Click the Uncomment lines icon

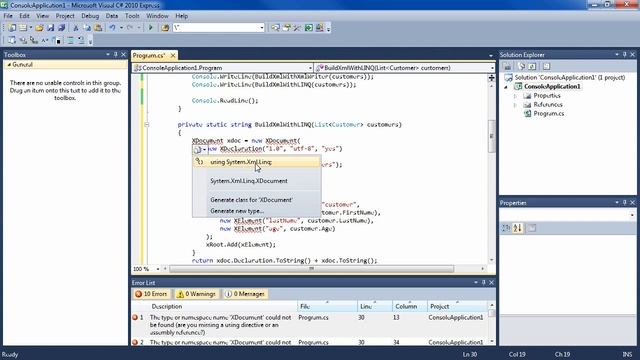click(81, 40)
